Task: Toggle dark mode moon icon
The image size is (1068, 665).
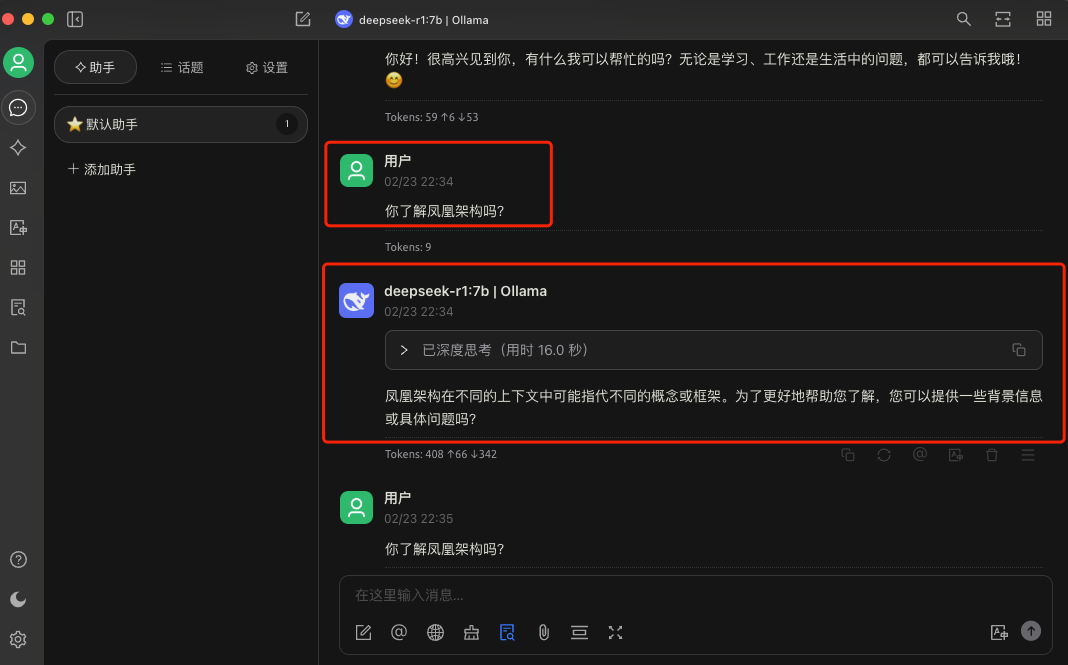Action: [x=18, y=600]
